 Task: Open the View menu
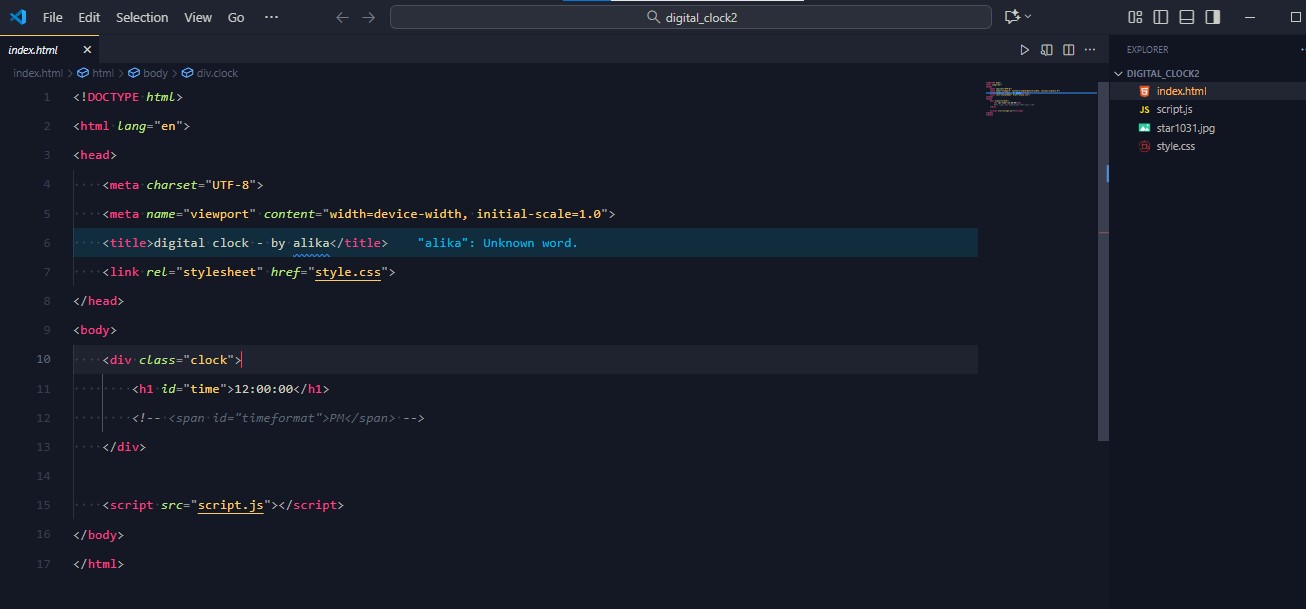click(198, 17)
